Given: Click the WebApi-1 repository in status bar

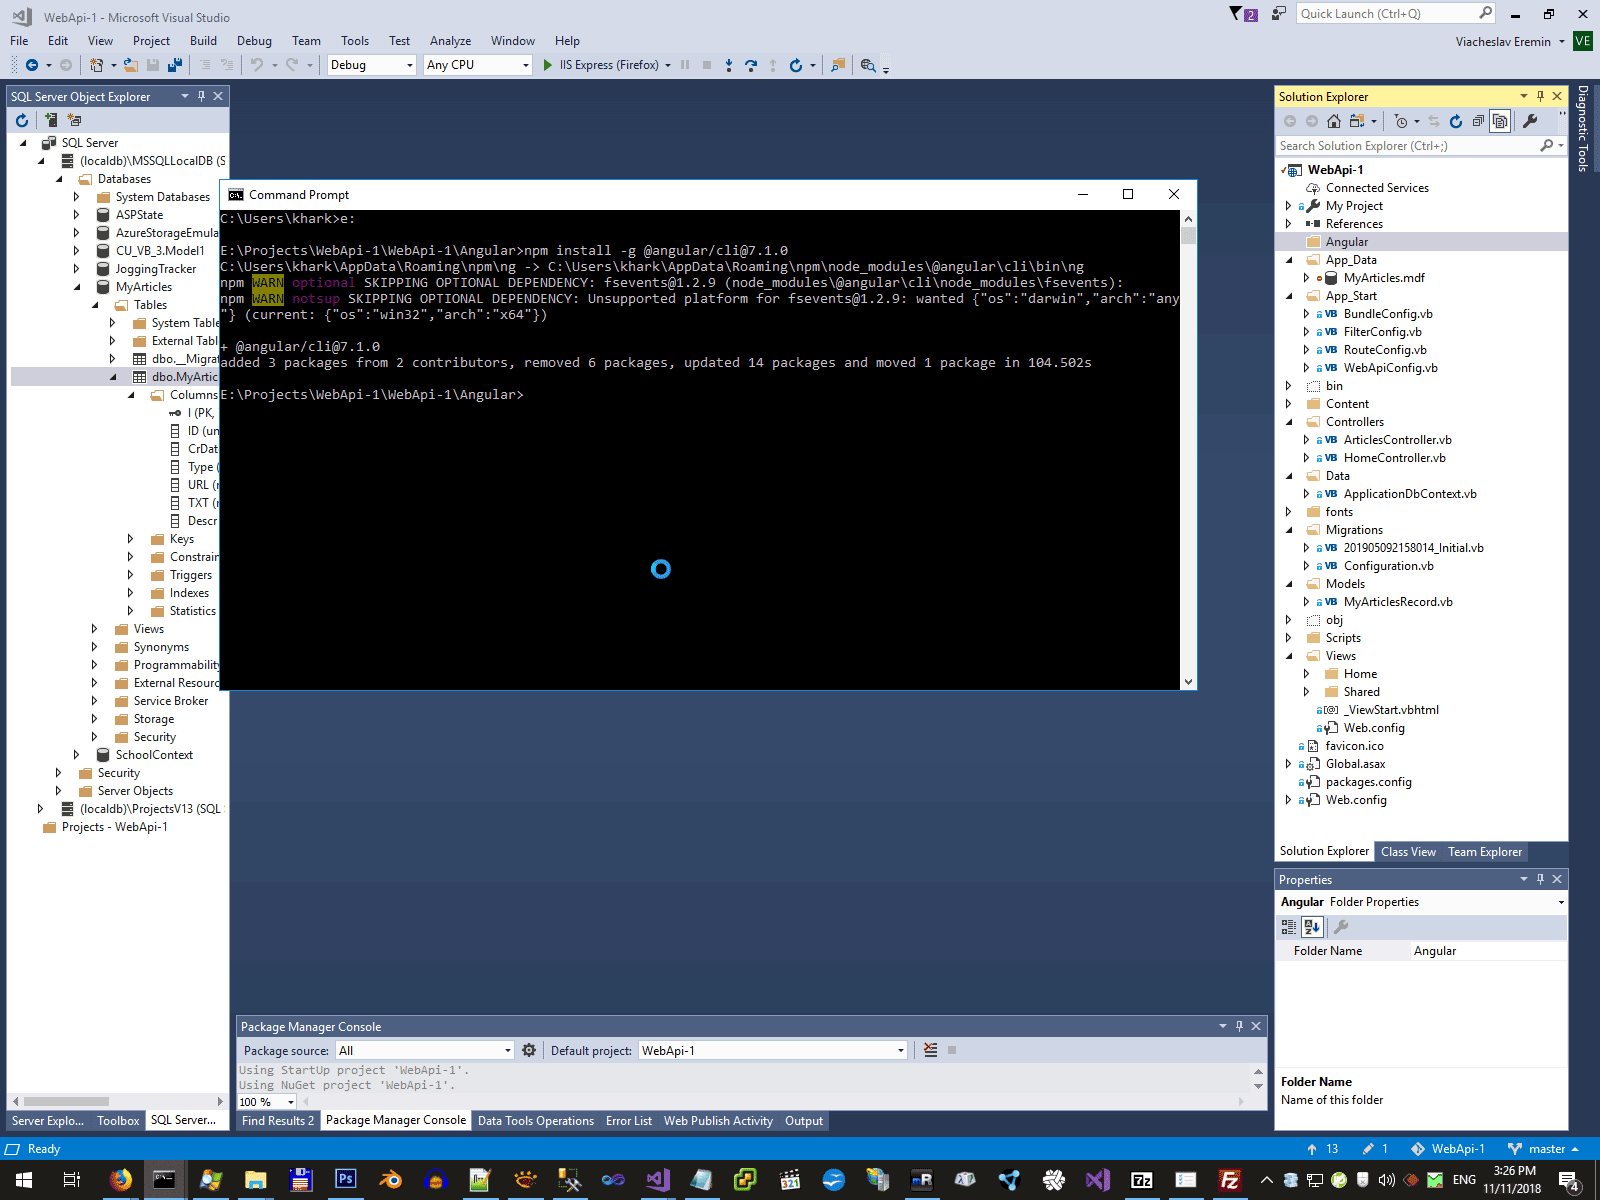Looking at the screenshot, I should pos(1448,1149).
